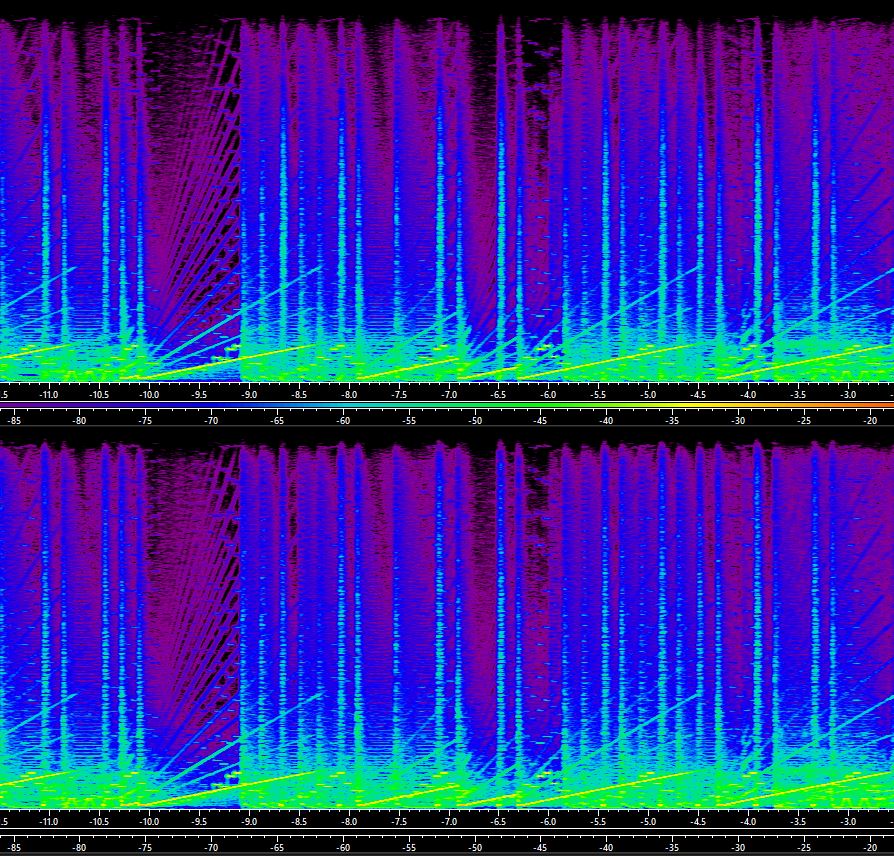
Task: Click -80 on the lower dB color scale
Action: pyautogui.click(x=80, y=847)
